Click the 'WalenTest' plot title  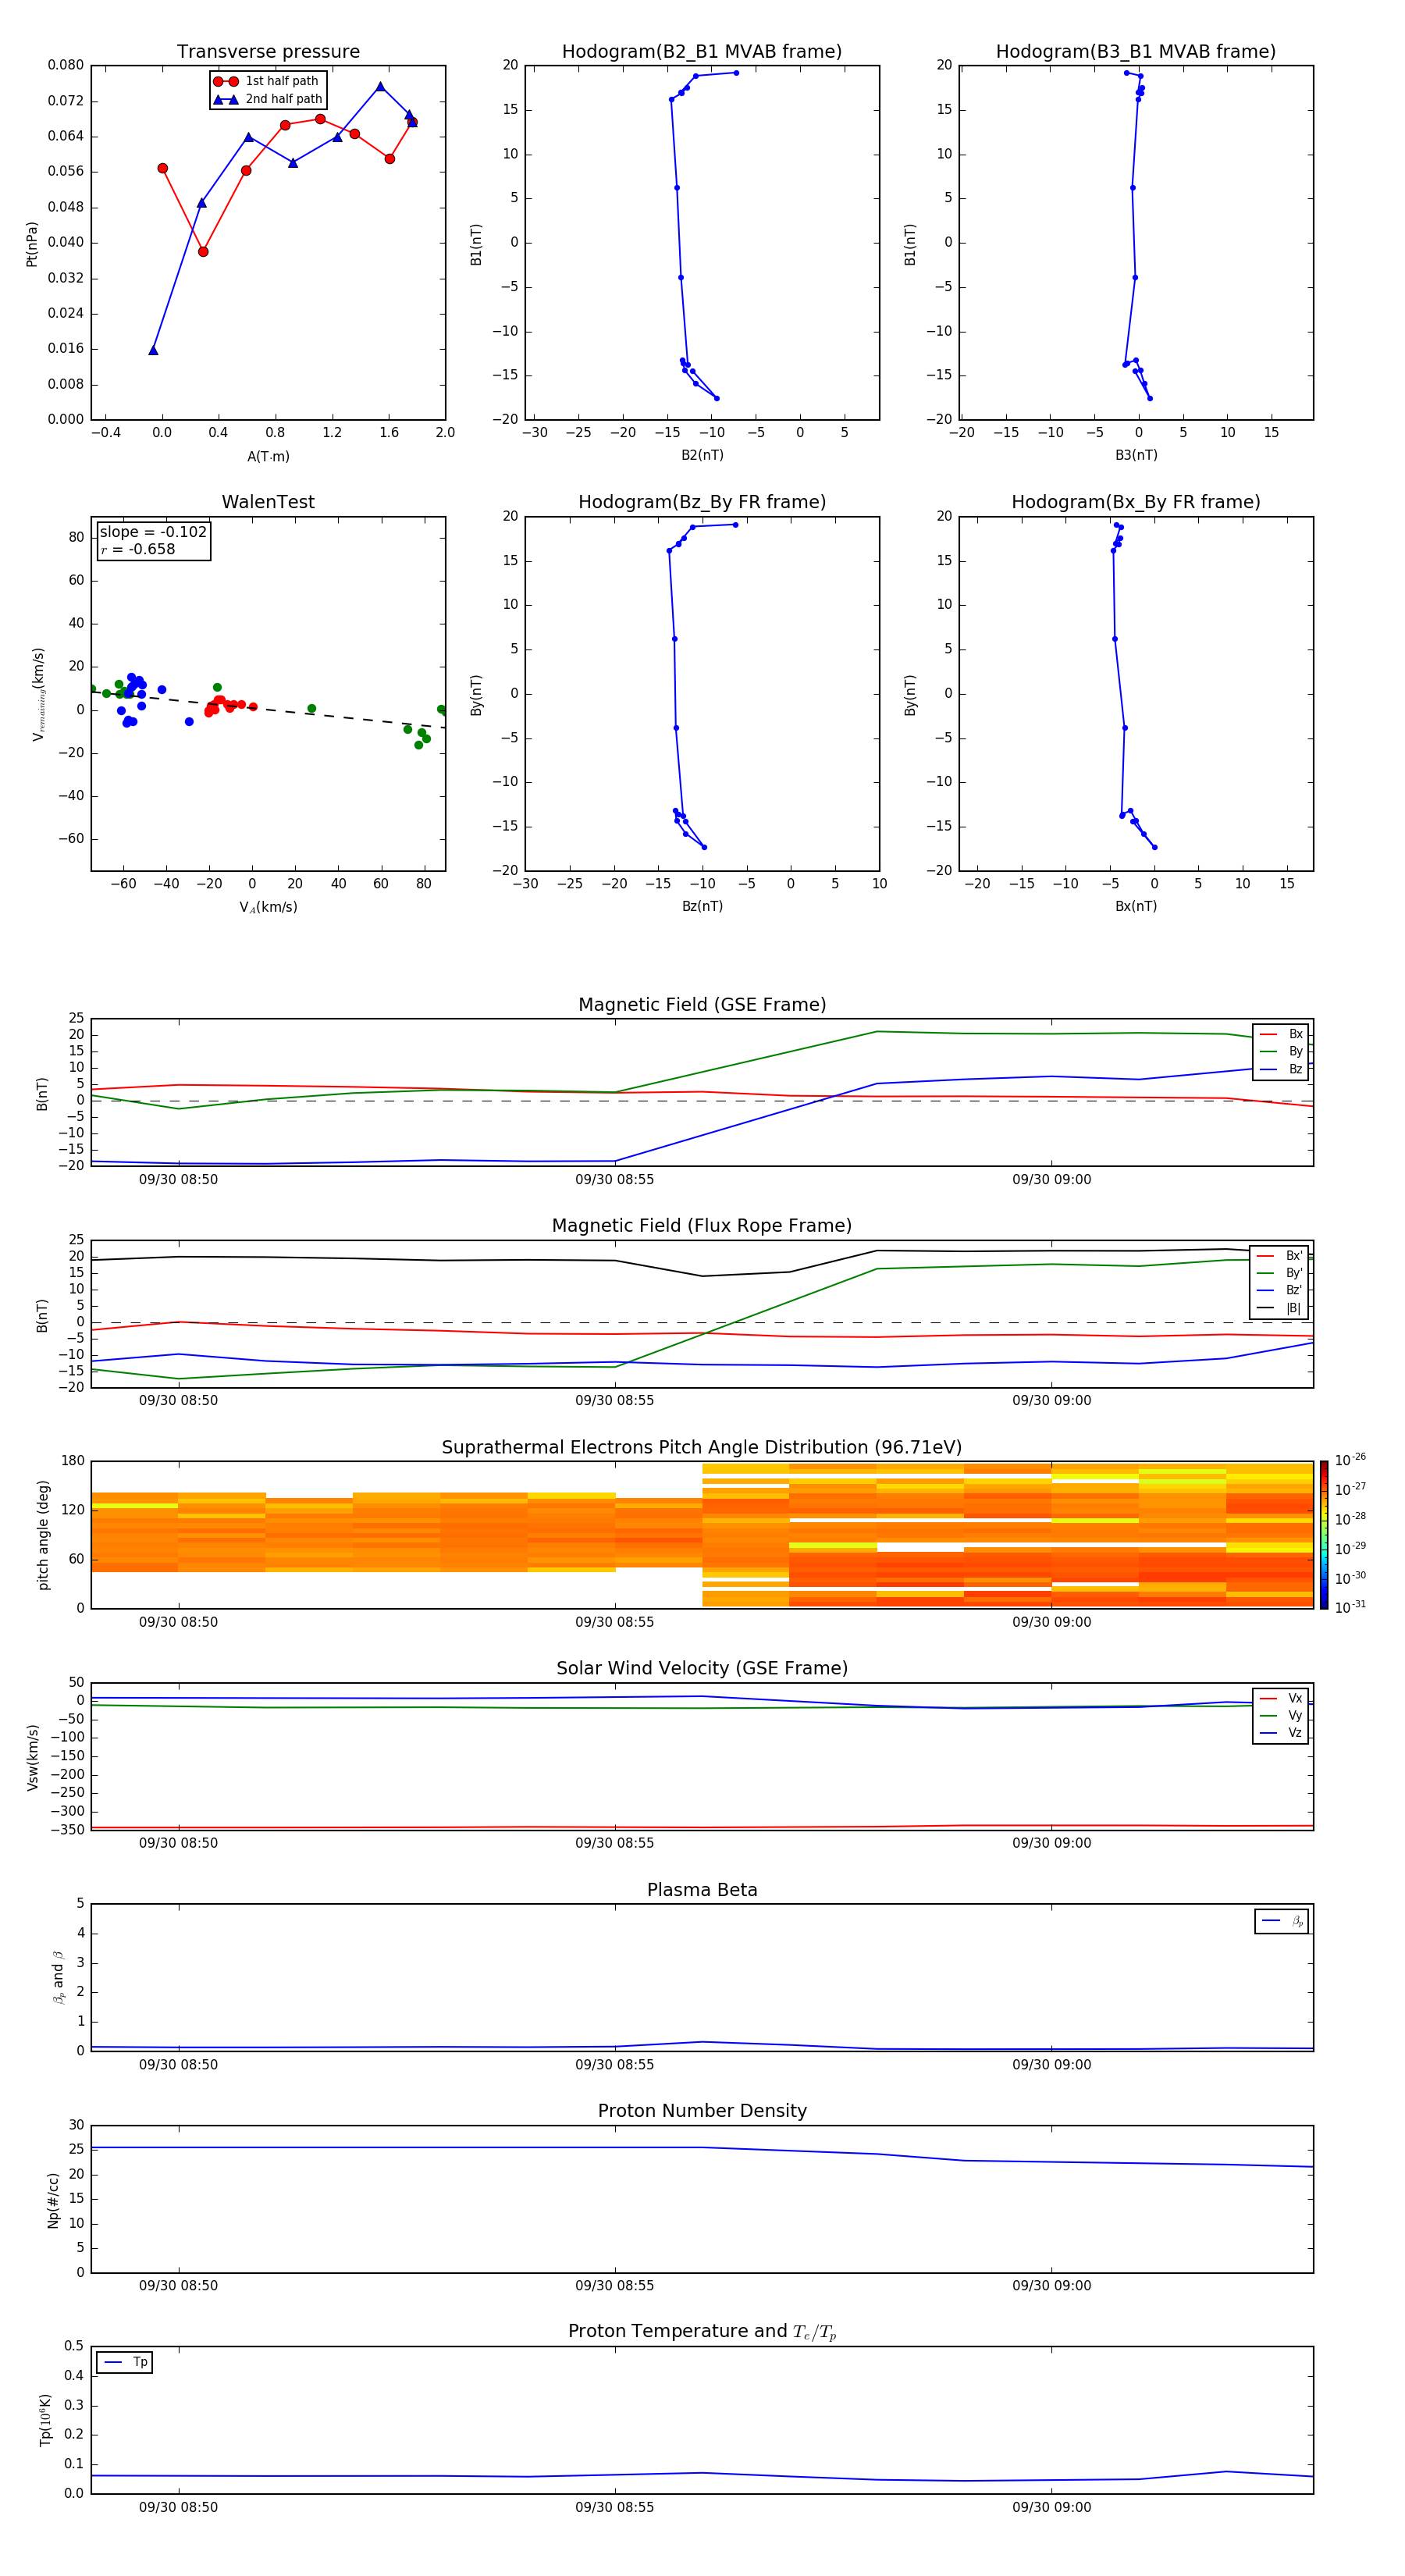click(268, 502)
